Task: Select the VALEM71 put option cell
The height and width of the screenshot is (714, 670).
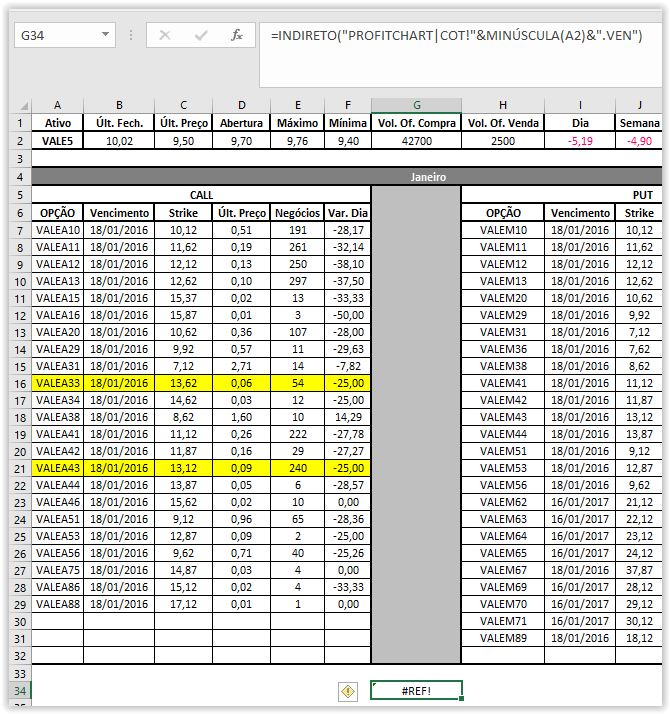Action: tap(503, 621)
